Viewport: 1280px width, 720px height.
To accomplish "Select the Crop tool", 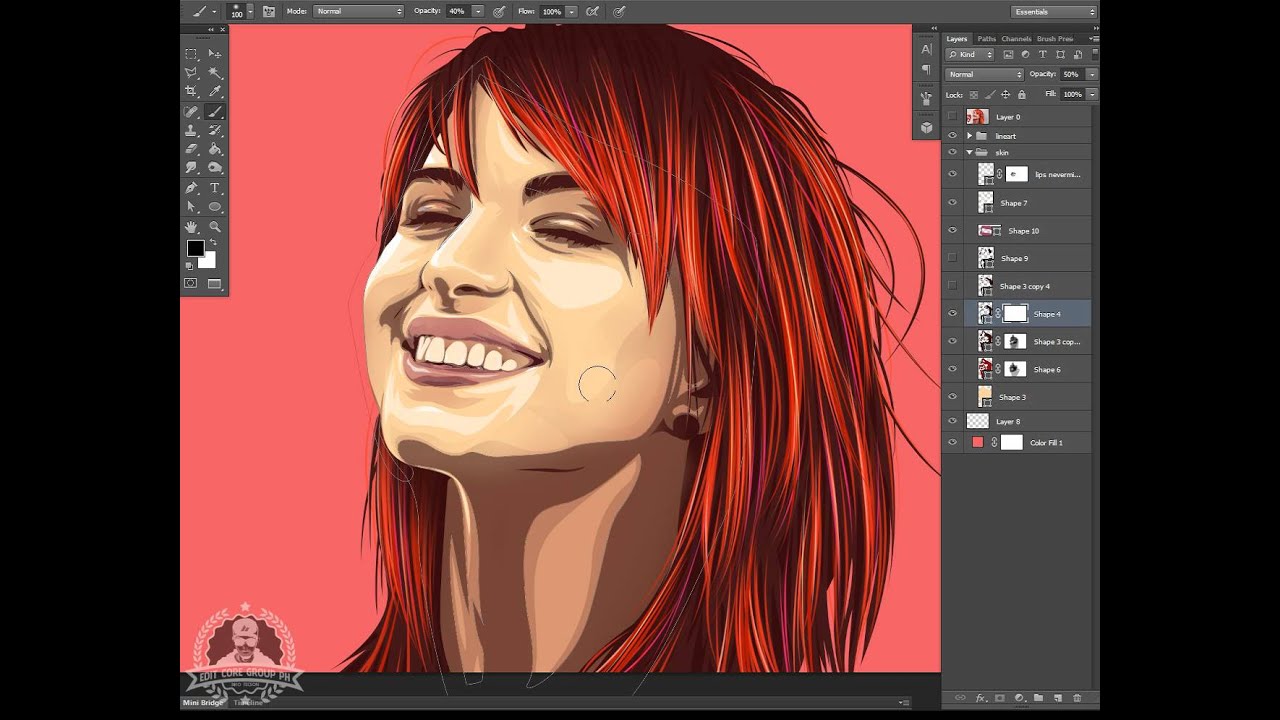I will [x=191, y=92].
